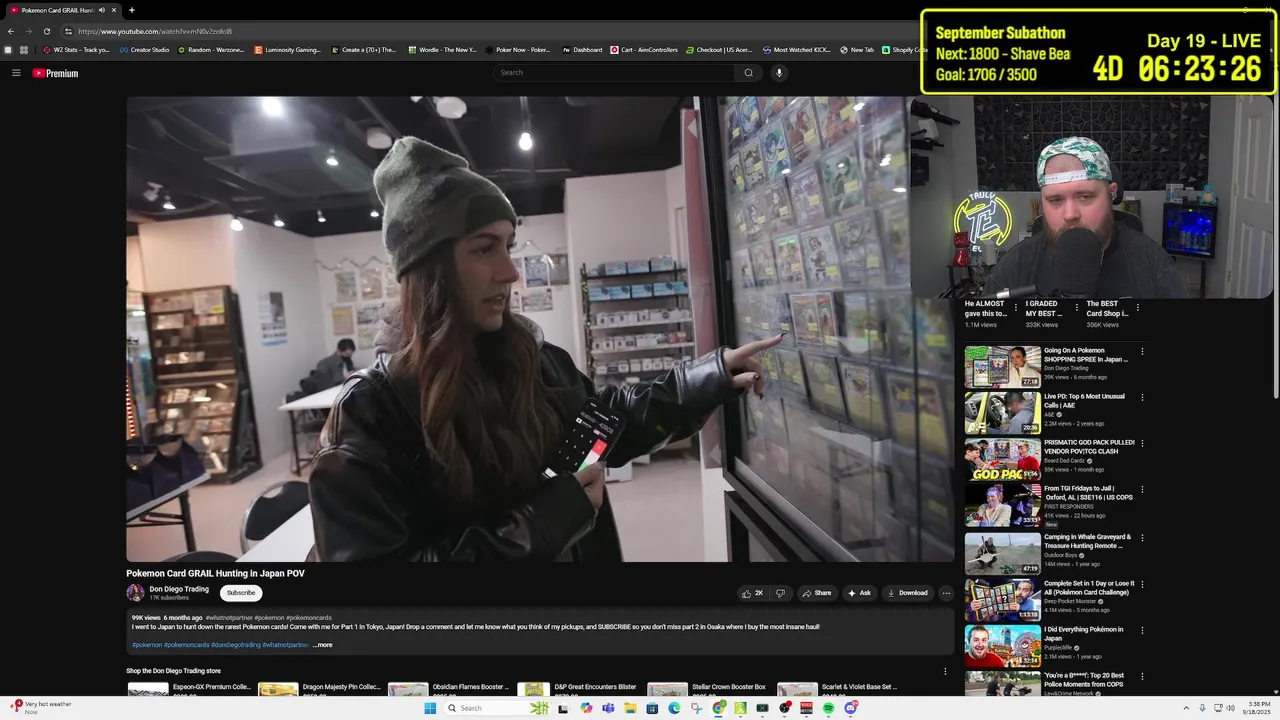1280x720 pixels.
Task: Open the browser apps grid shortcut
Action: pos(24,50)
